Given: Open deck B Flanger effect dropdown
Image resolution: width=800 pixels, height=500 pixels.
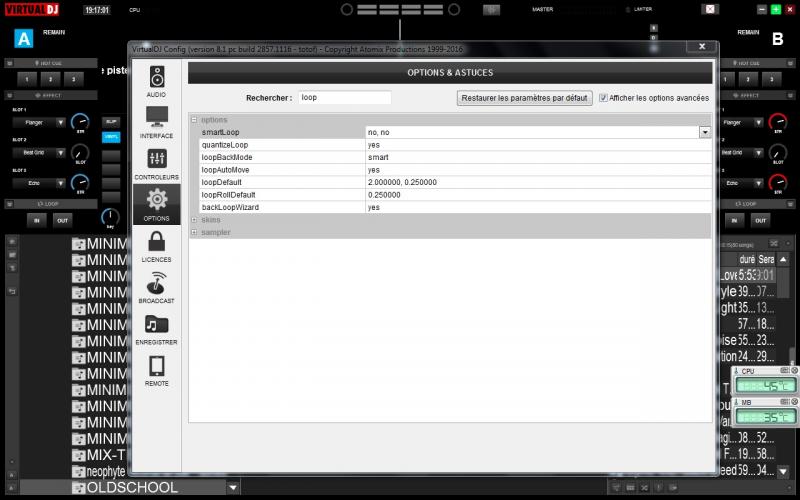Looking at the screenshot, I should point(759,122).
